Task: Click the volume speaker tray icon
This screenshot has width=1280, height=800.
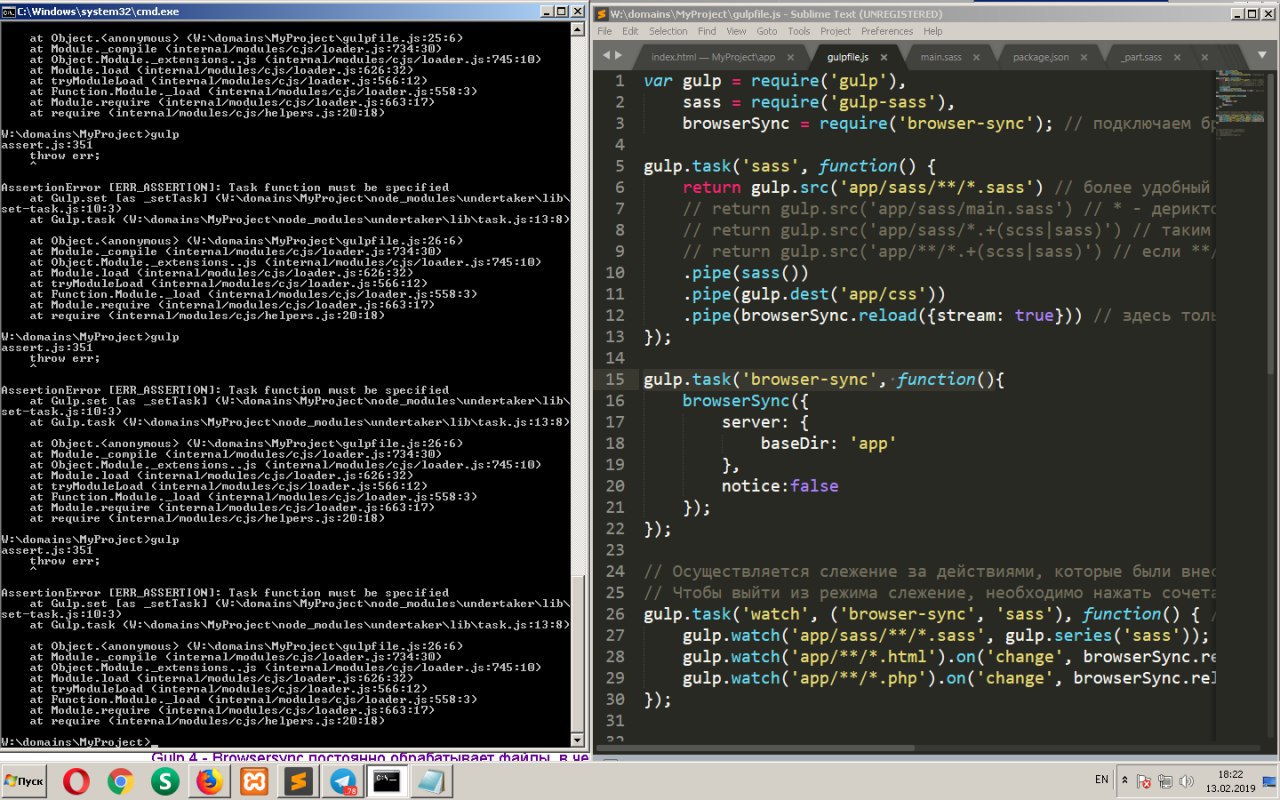Action: 1187,781
